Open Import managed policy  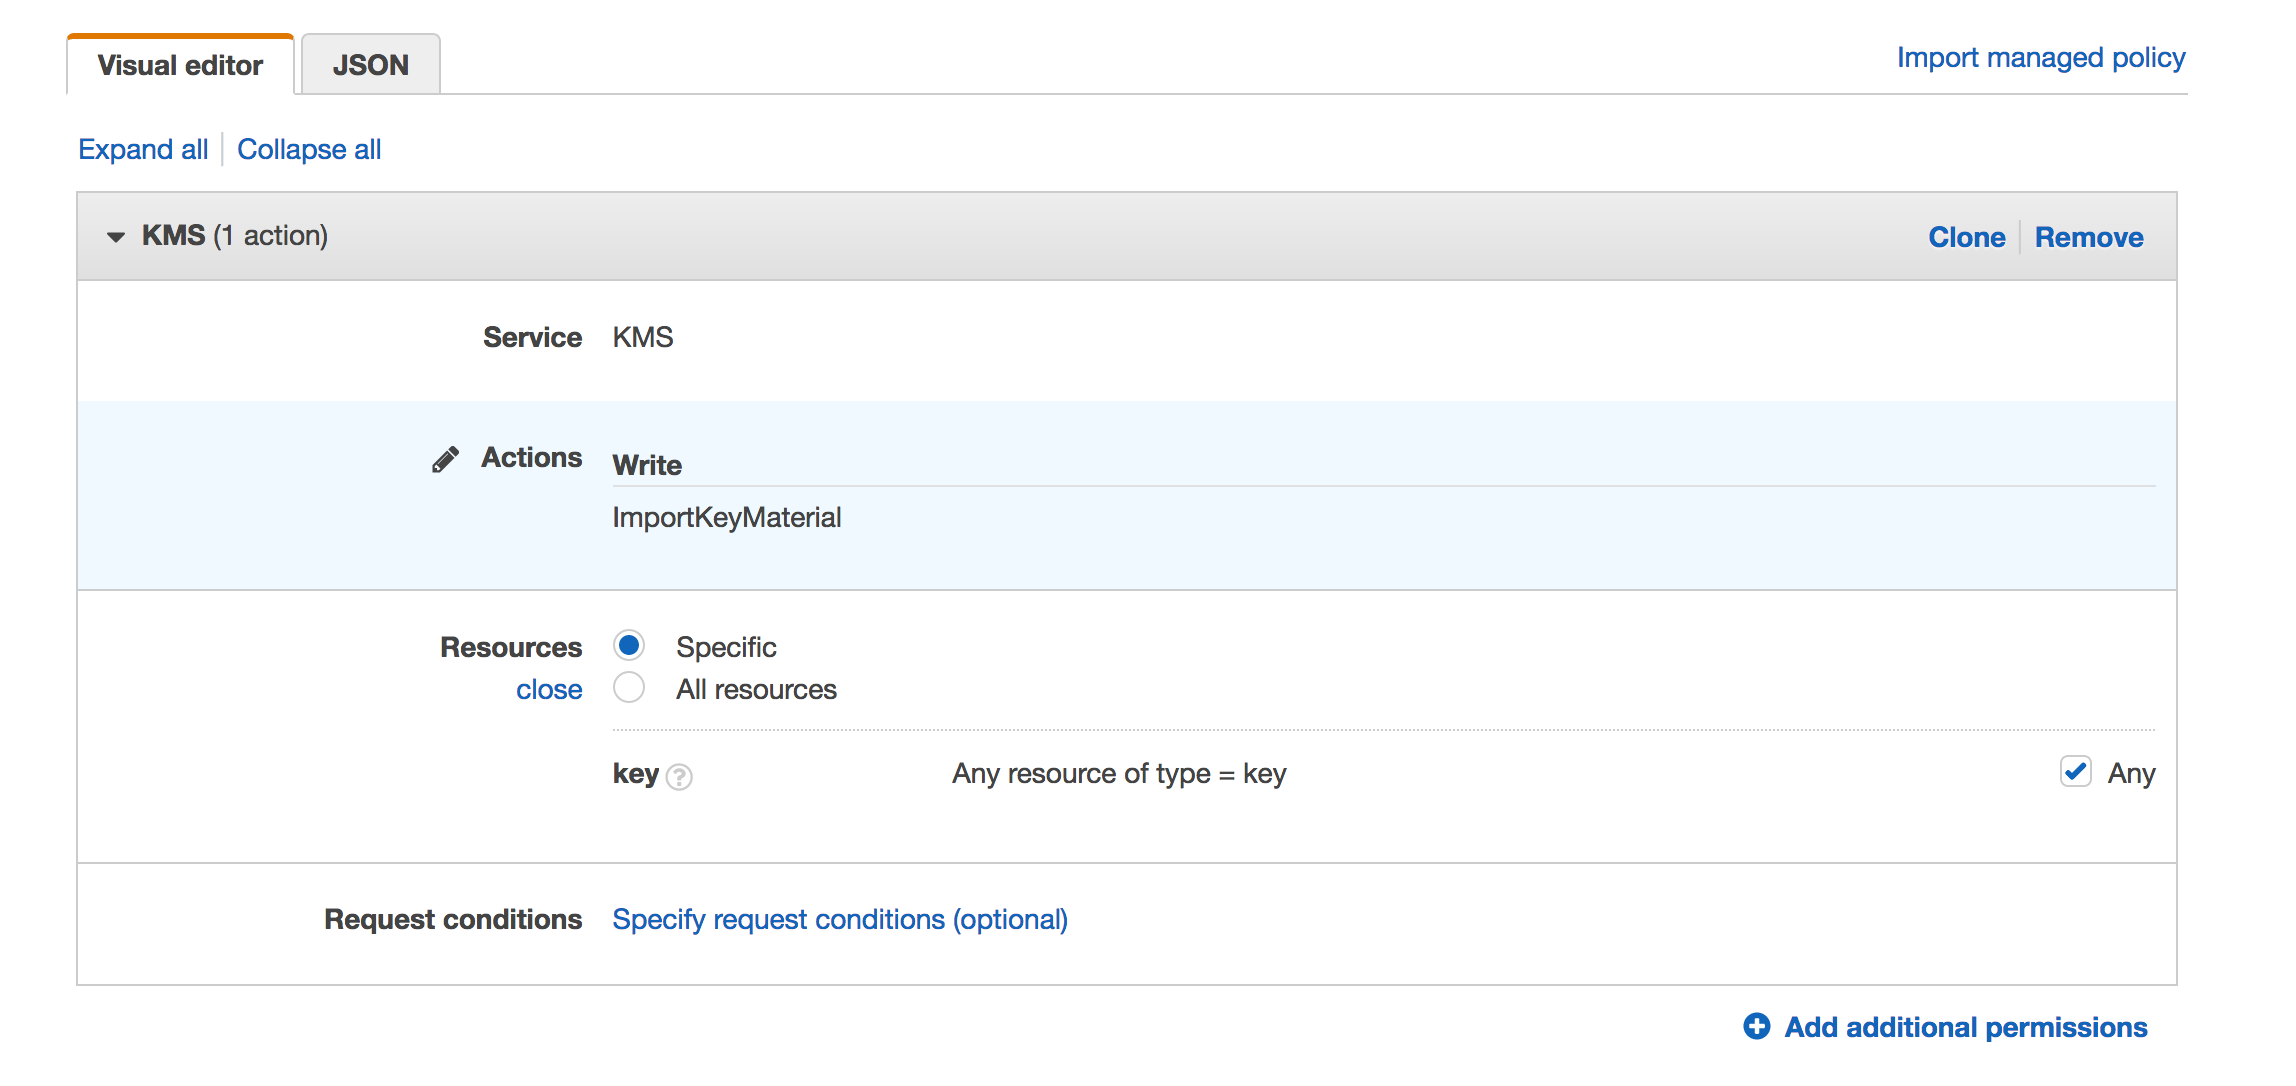click(2041, 58)
